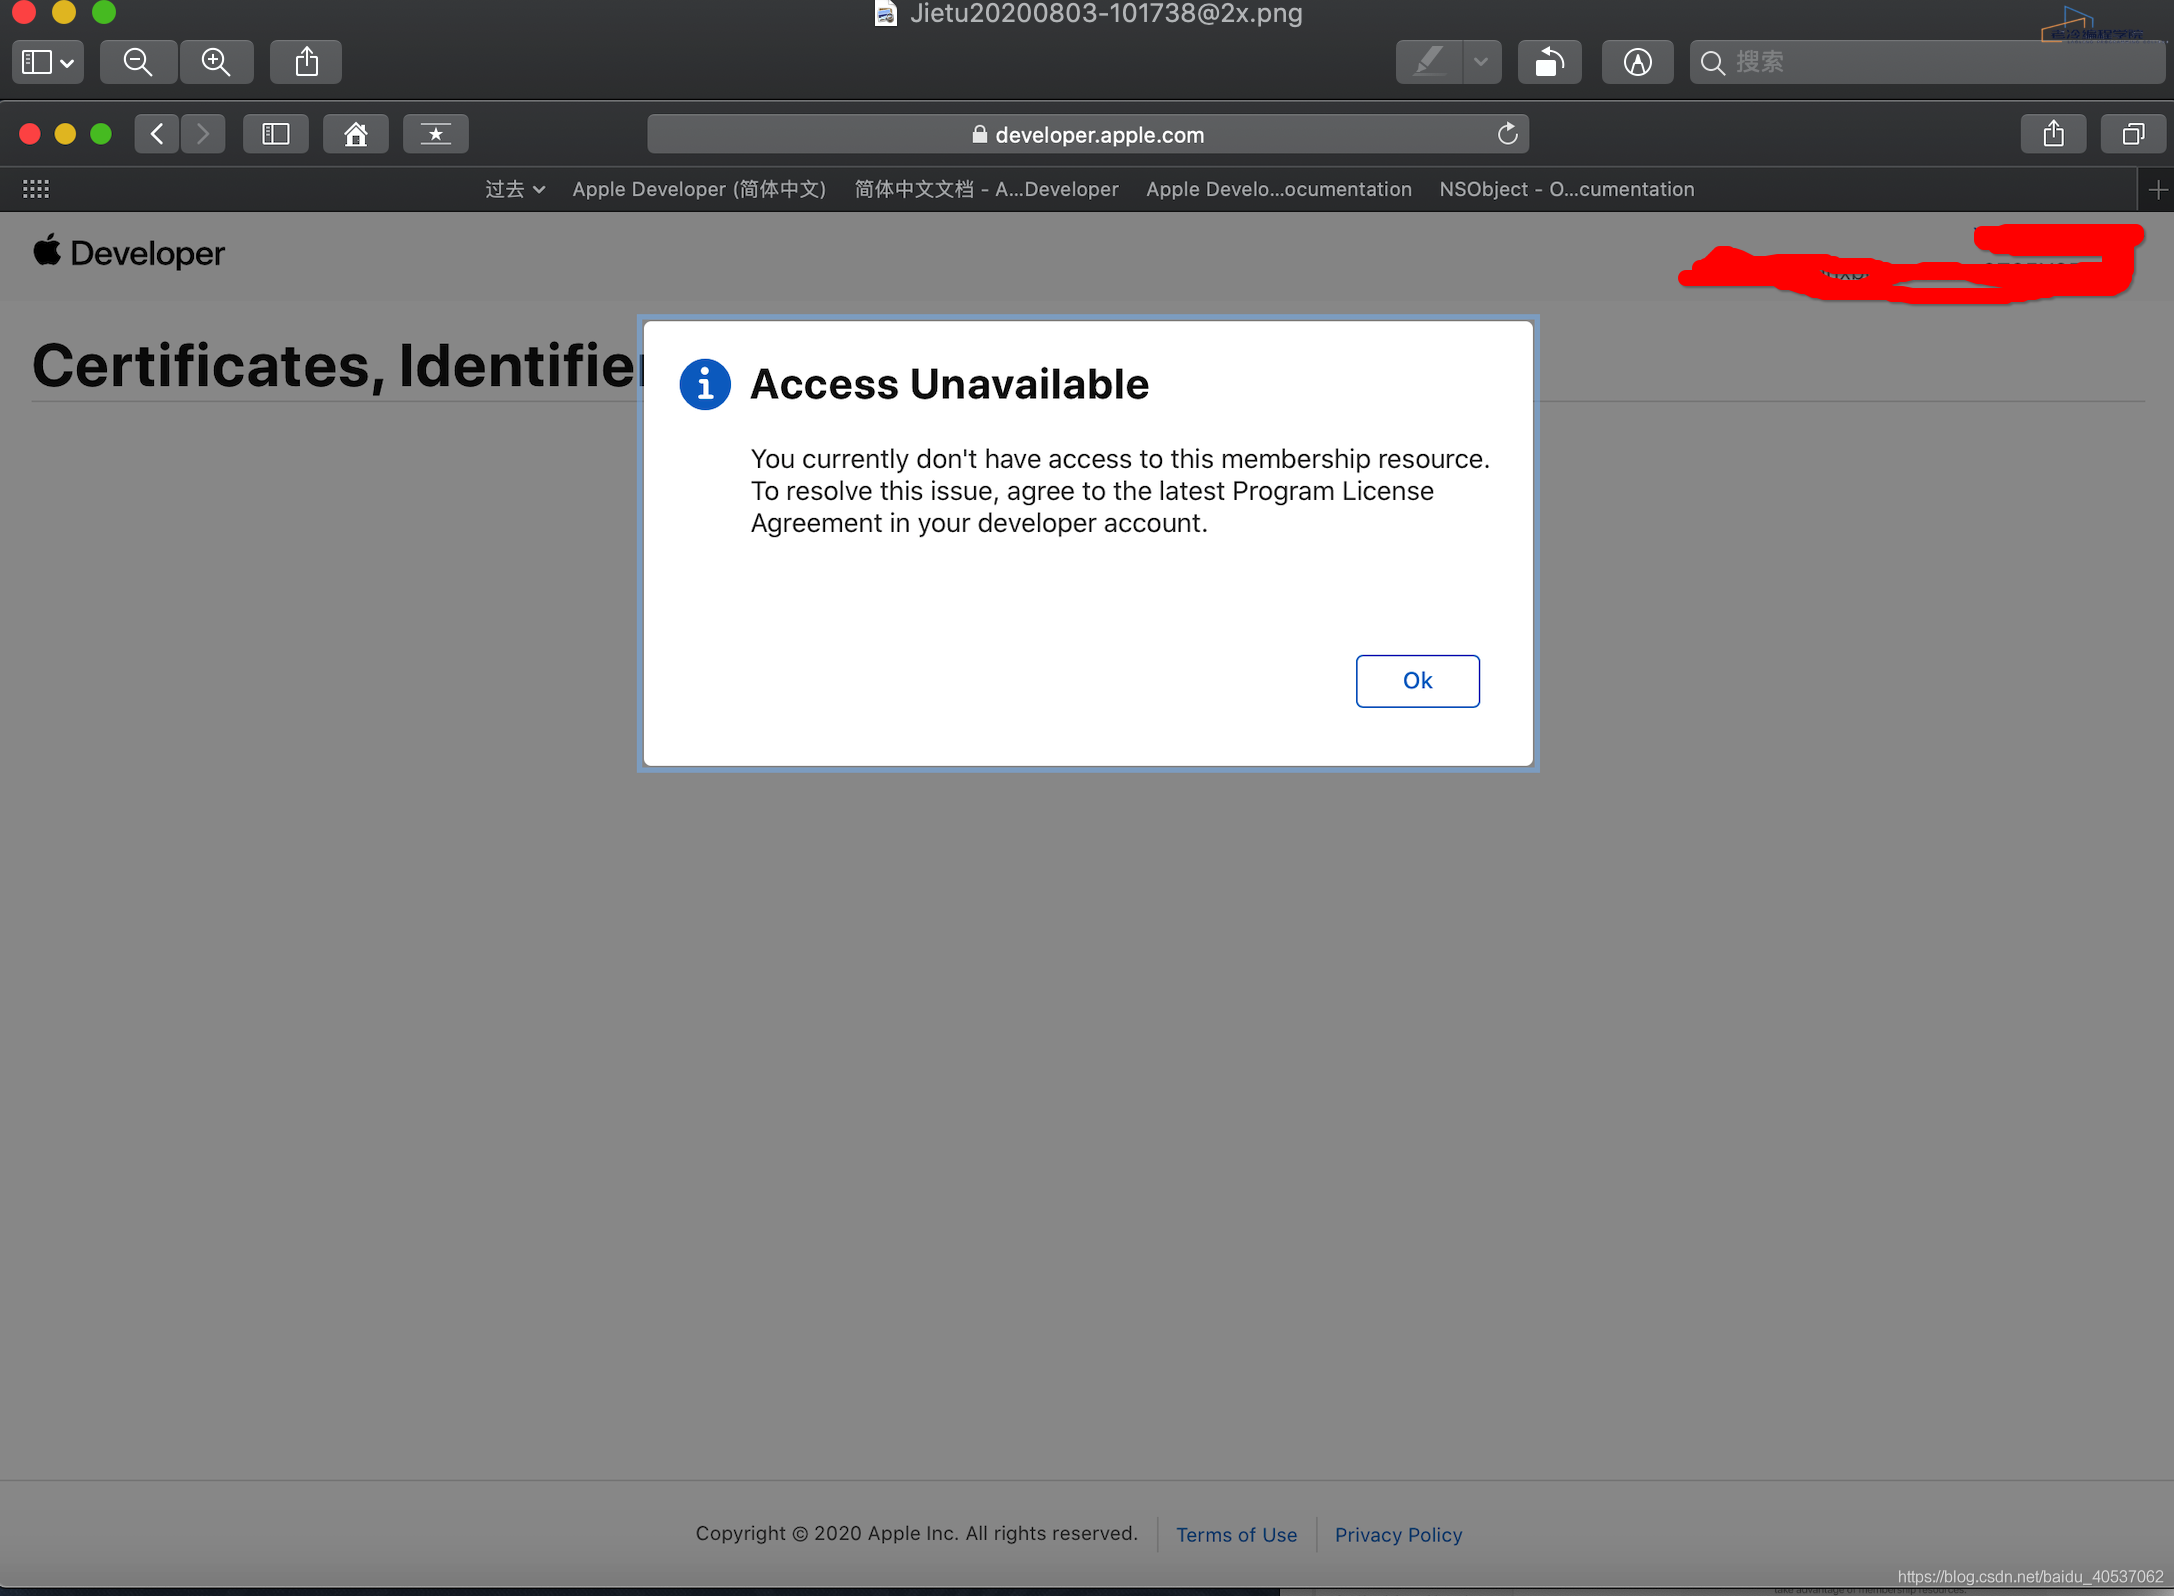Click Preview toolbar share icon
This screenshot has width=2174, height=1596.
(x=306, y=62)
